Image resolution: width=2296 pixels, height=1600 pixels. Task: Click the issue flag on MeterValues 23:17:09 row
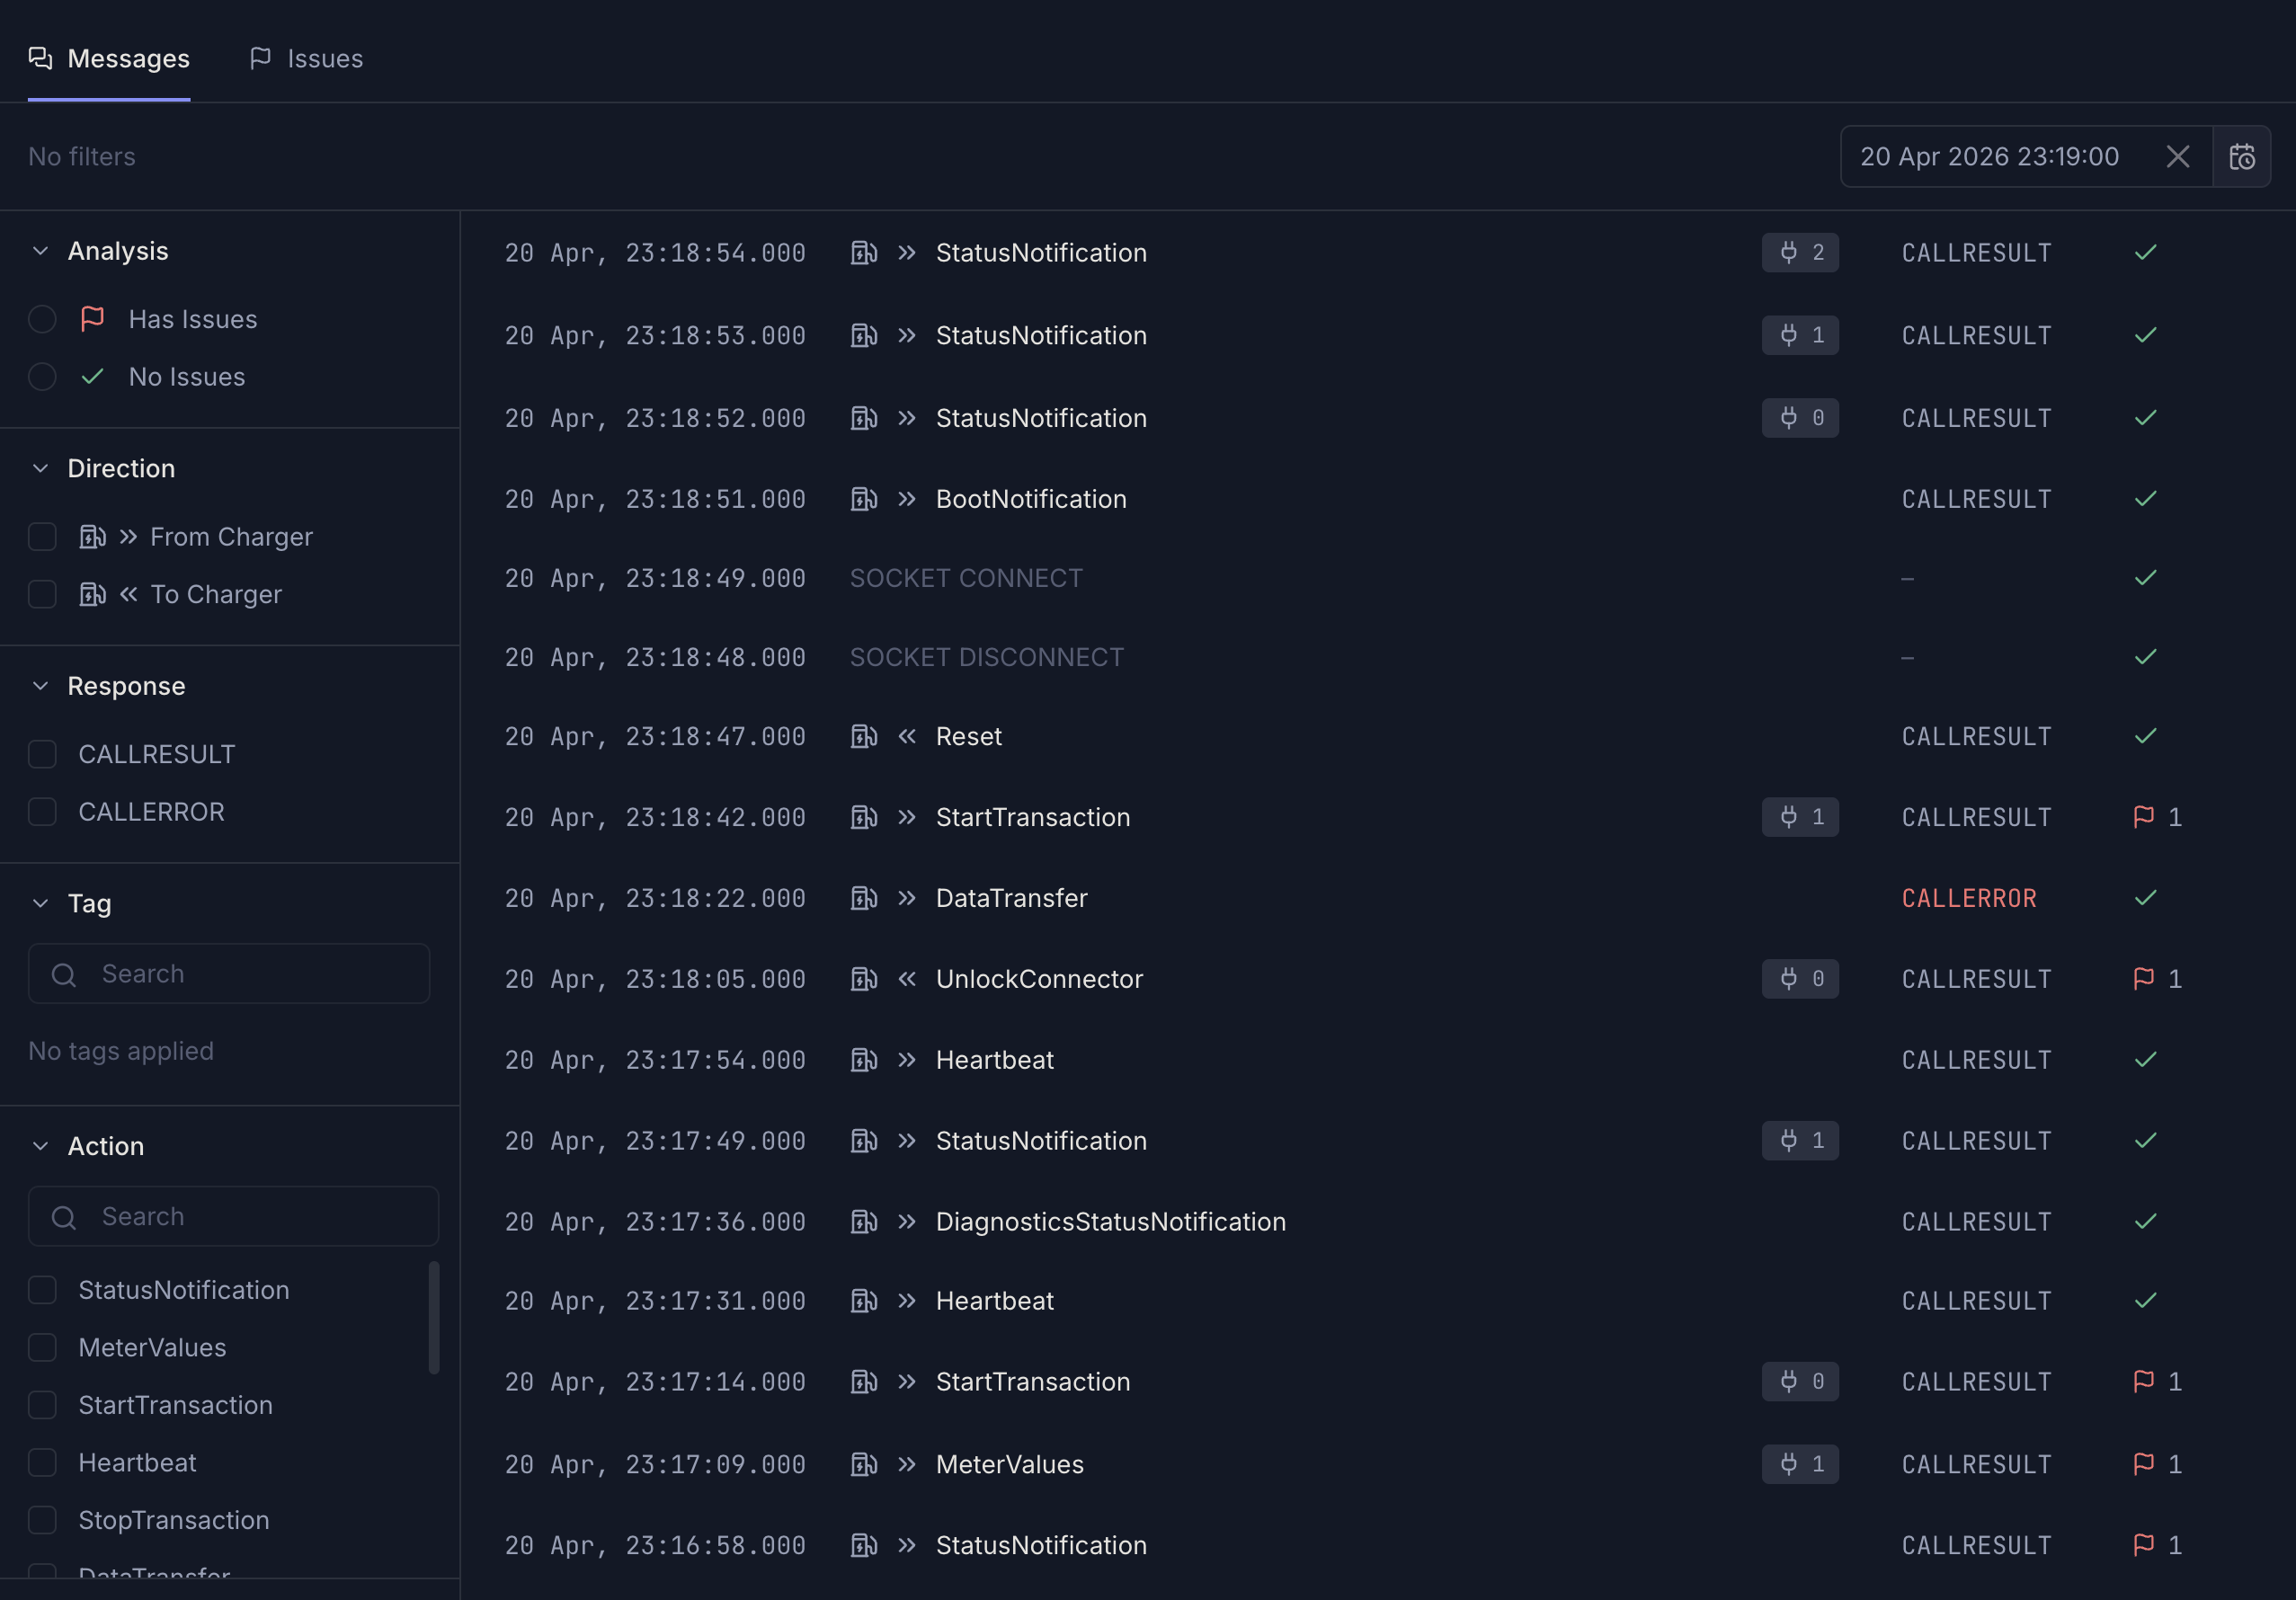[2143, 1464]
